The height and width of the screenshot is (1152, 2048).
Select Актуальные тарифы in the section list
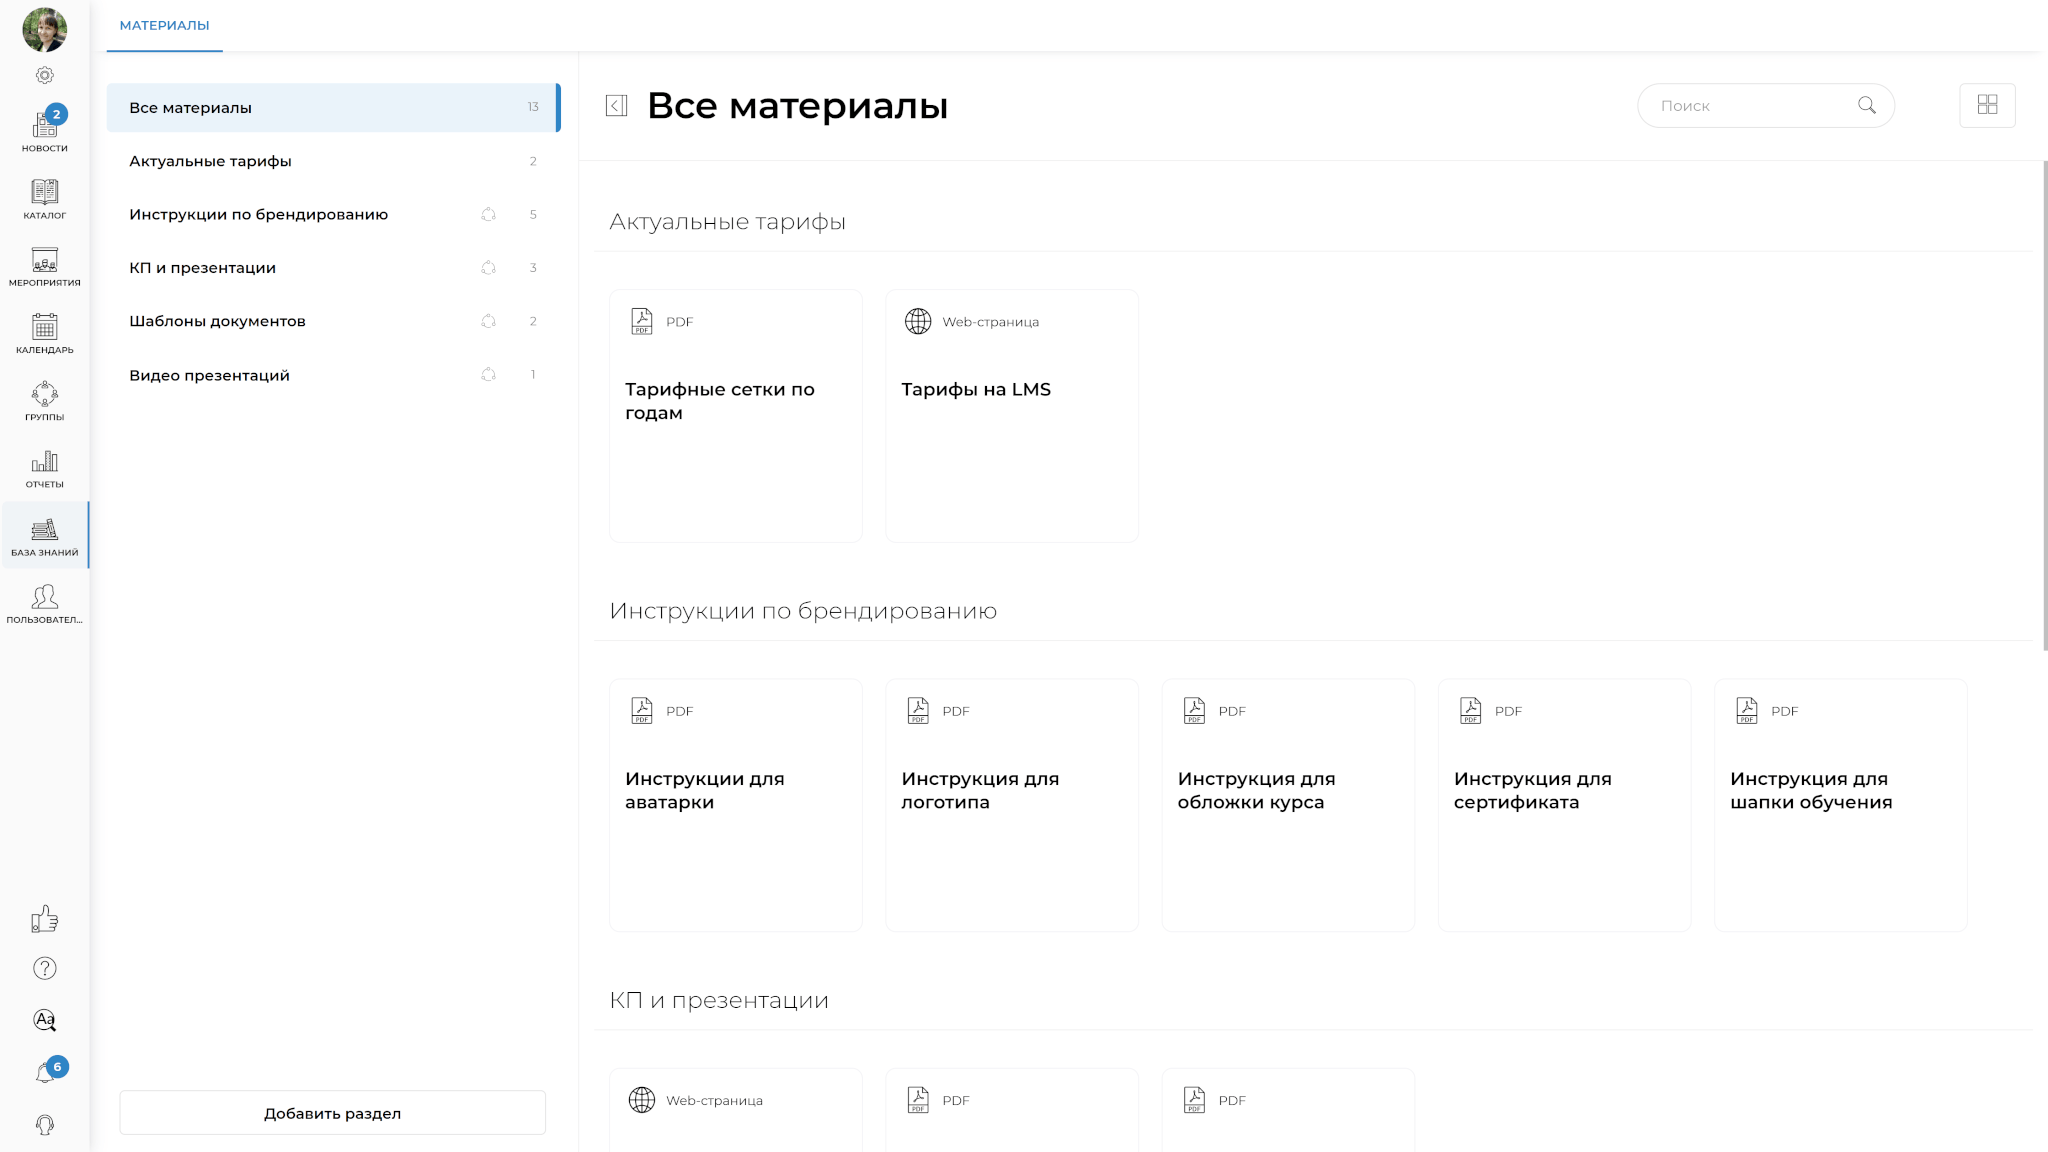(x=210, y=160)
